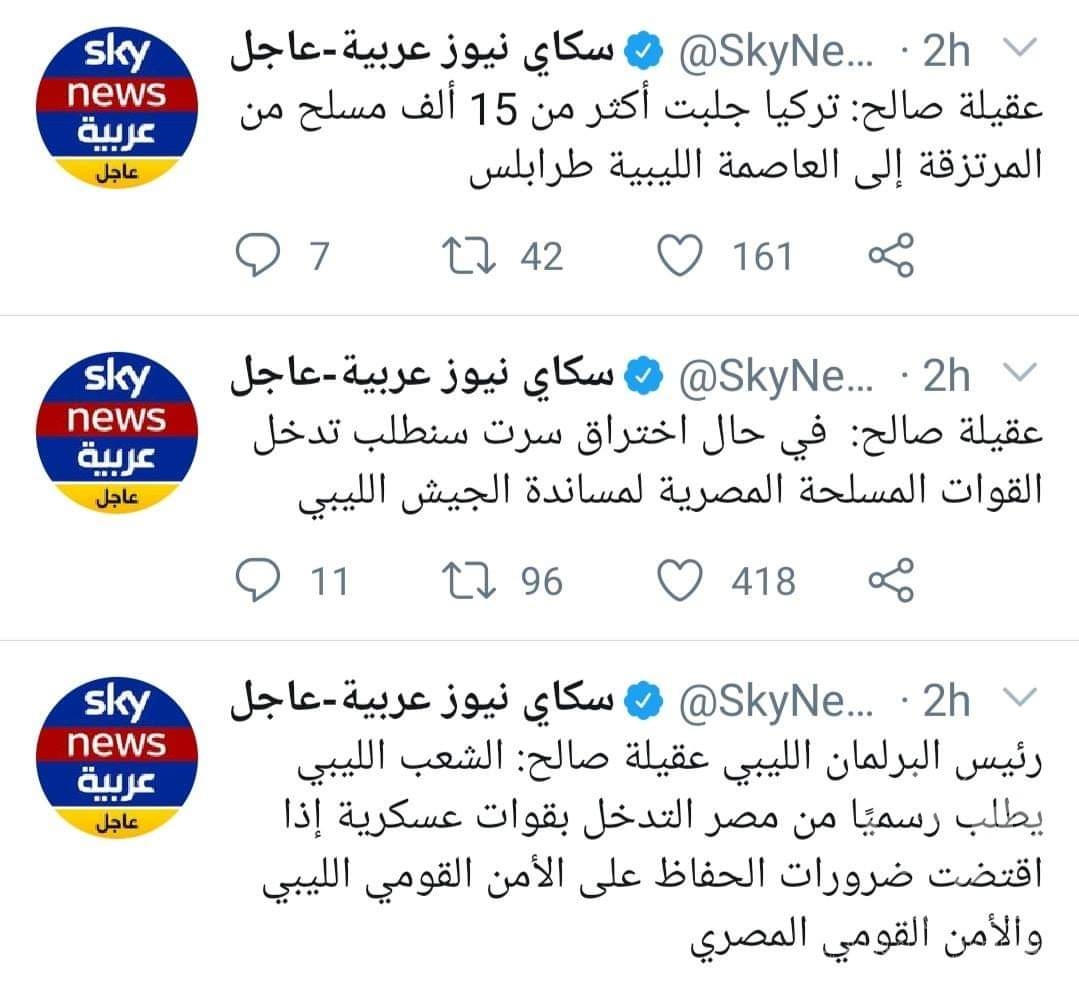This screenshot has width=1079, height=993.
Task: Open the first tweet text mentioning 15 thousand
Action: click(641, 138)
